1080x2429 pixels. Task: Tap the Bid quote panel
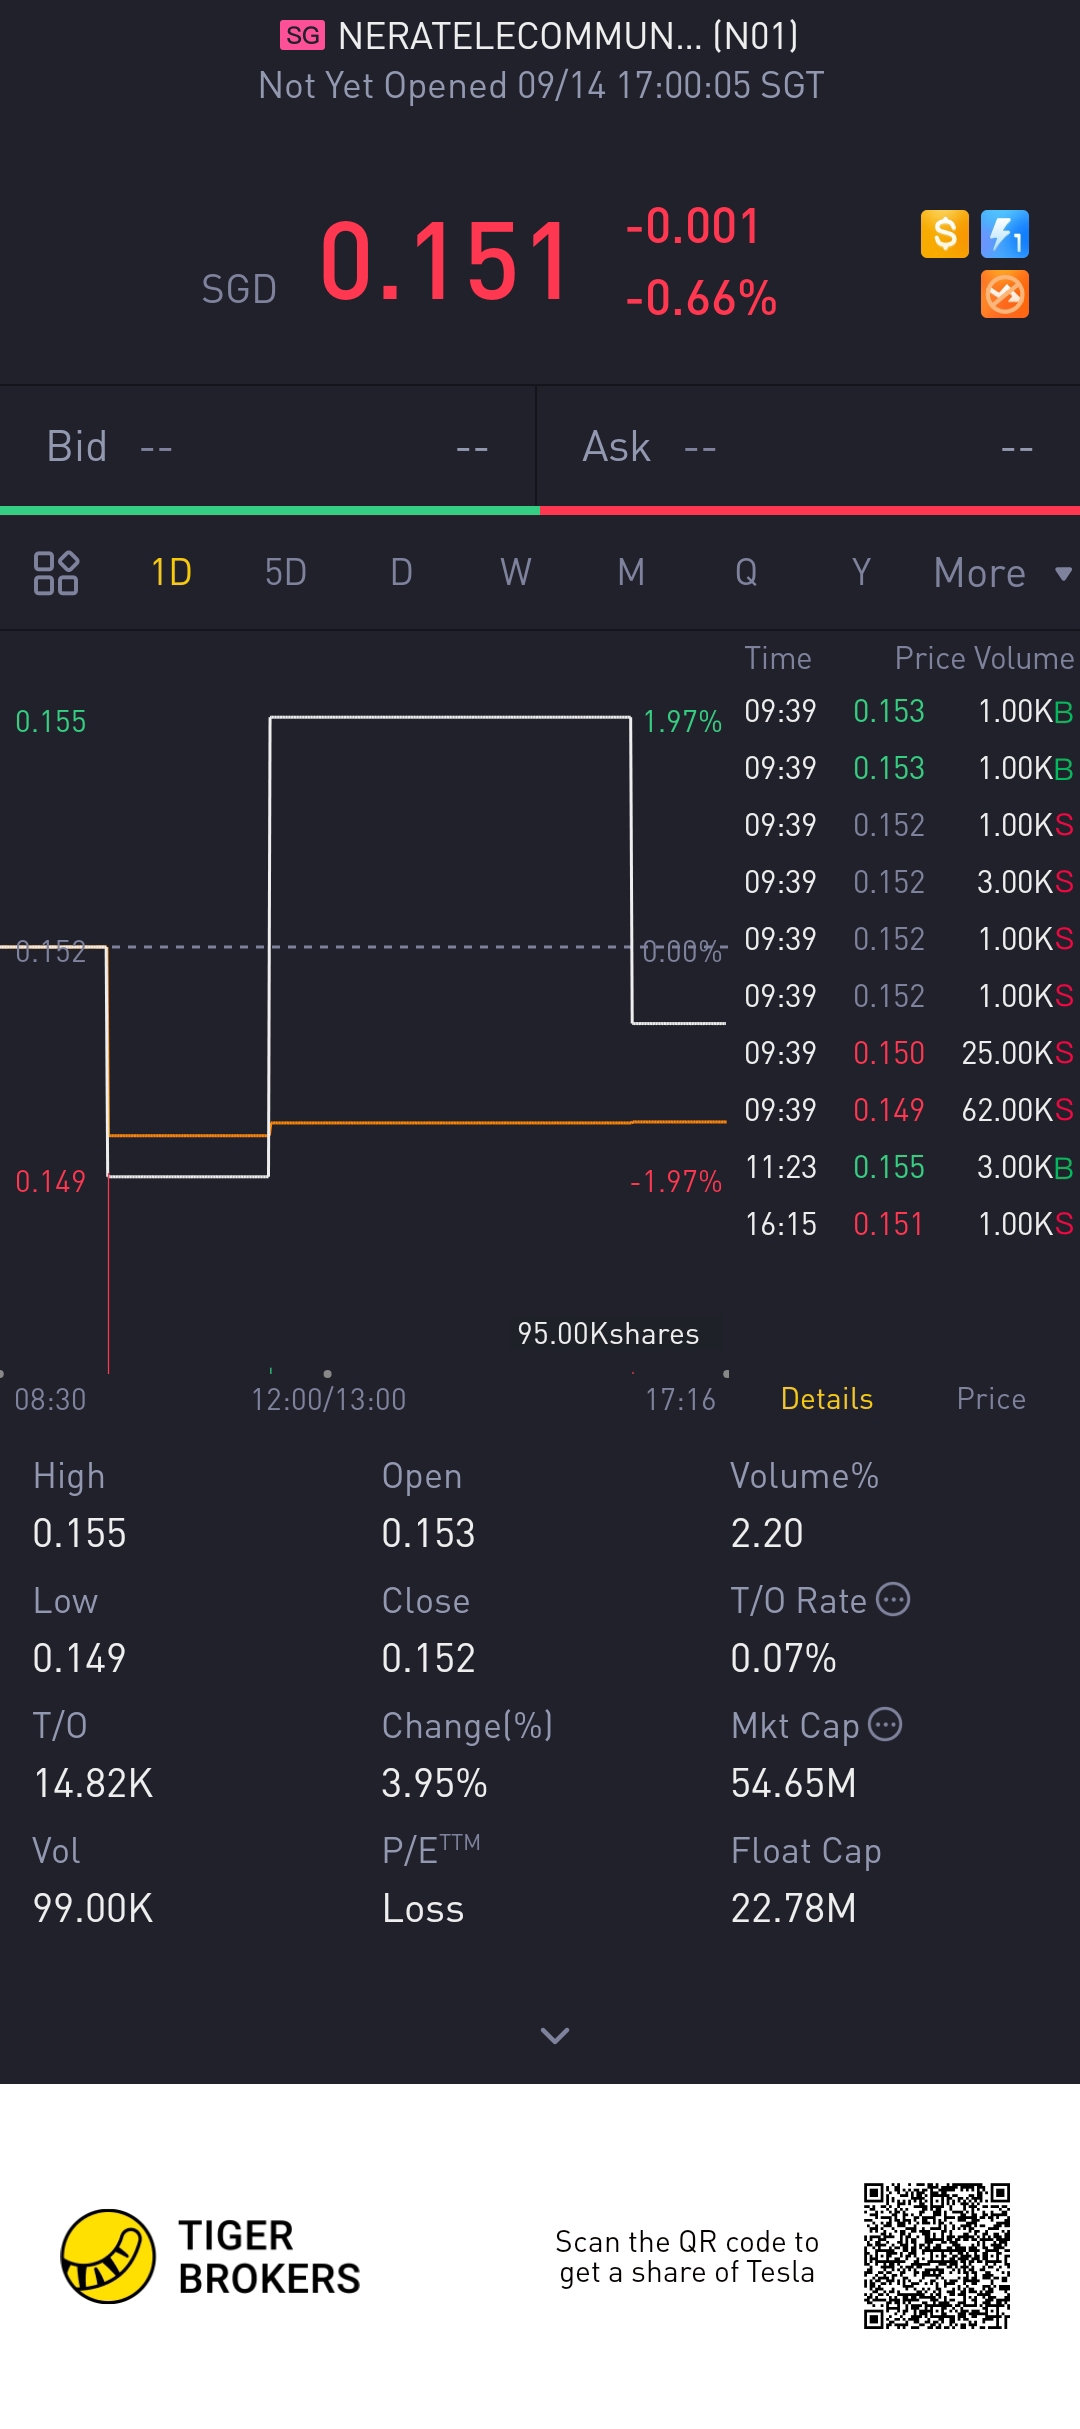[x=267, y=447]
